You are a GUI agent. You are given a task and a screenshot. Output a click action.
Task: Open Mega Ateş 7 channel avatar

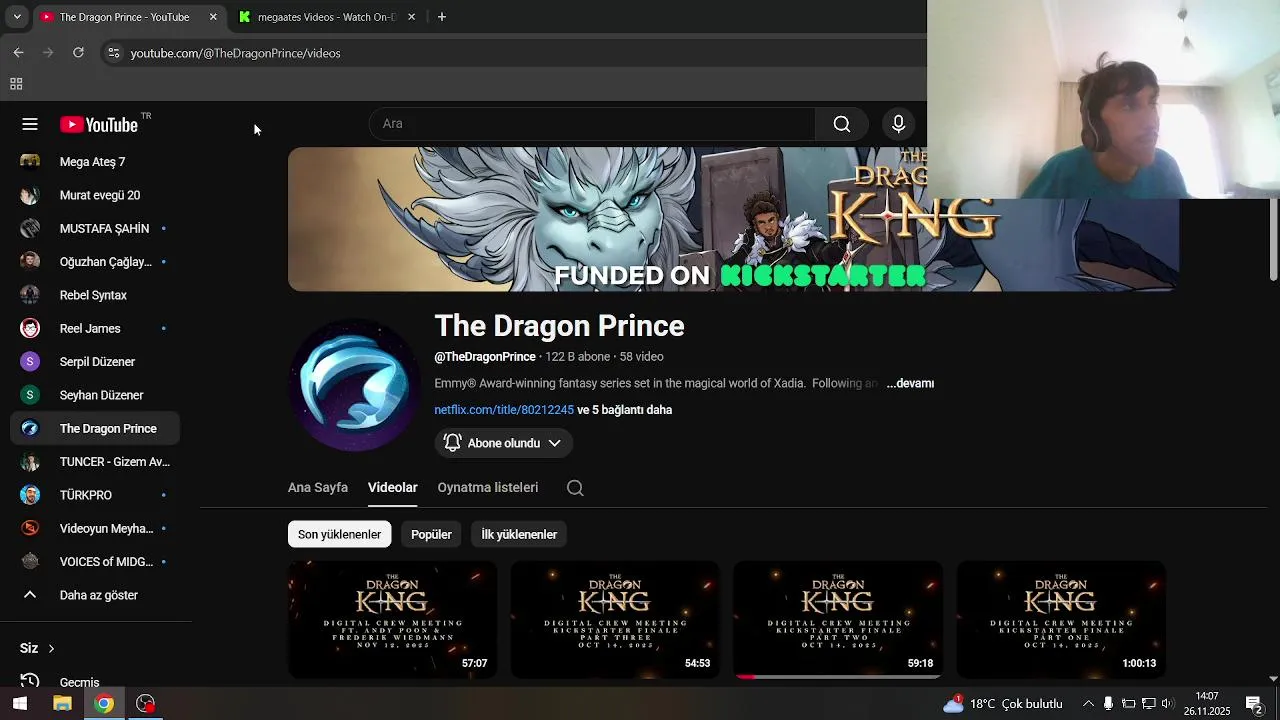point(30,162)
